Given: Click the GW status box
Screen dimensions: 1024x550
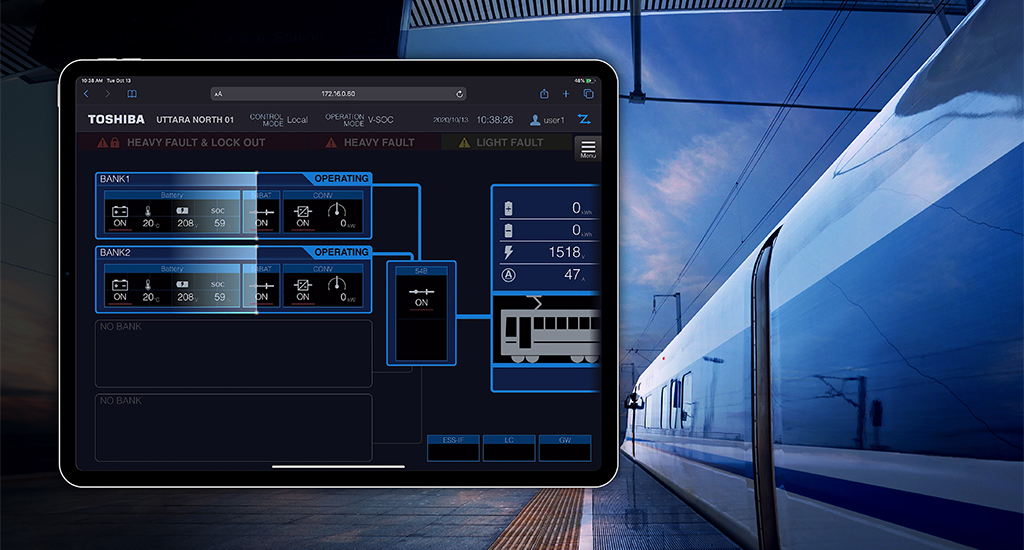Looking at the screenshot, I should (x=565, y=448).
